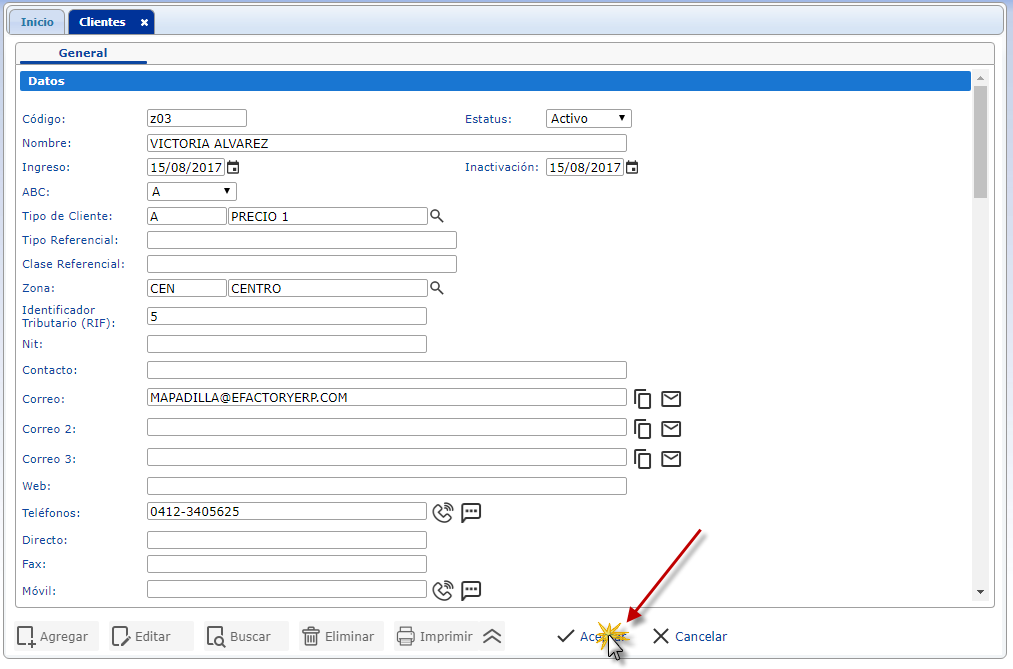
Task: Open the ABC classification dropdown
Action: 192,192
